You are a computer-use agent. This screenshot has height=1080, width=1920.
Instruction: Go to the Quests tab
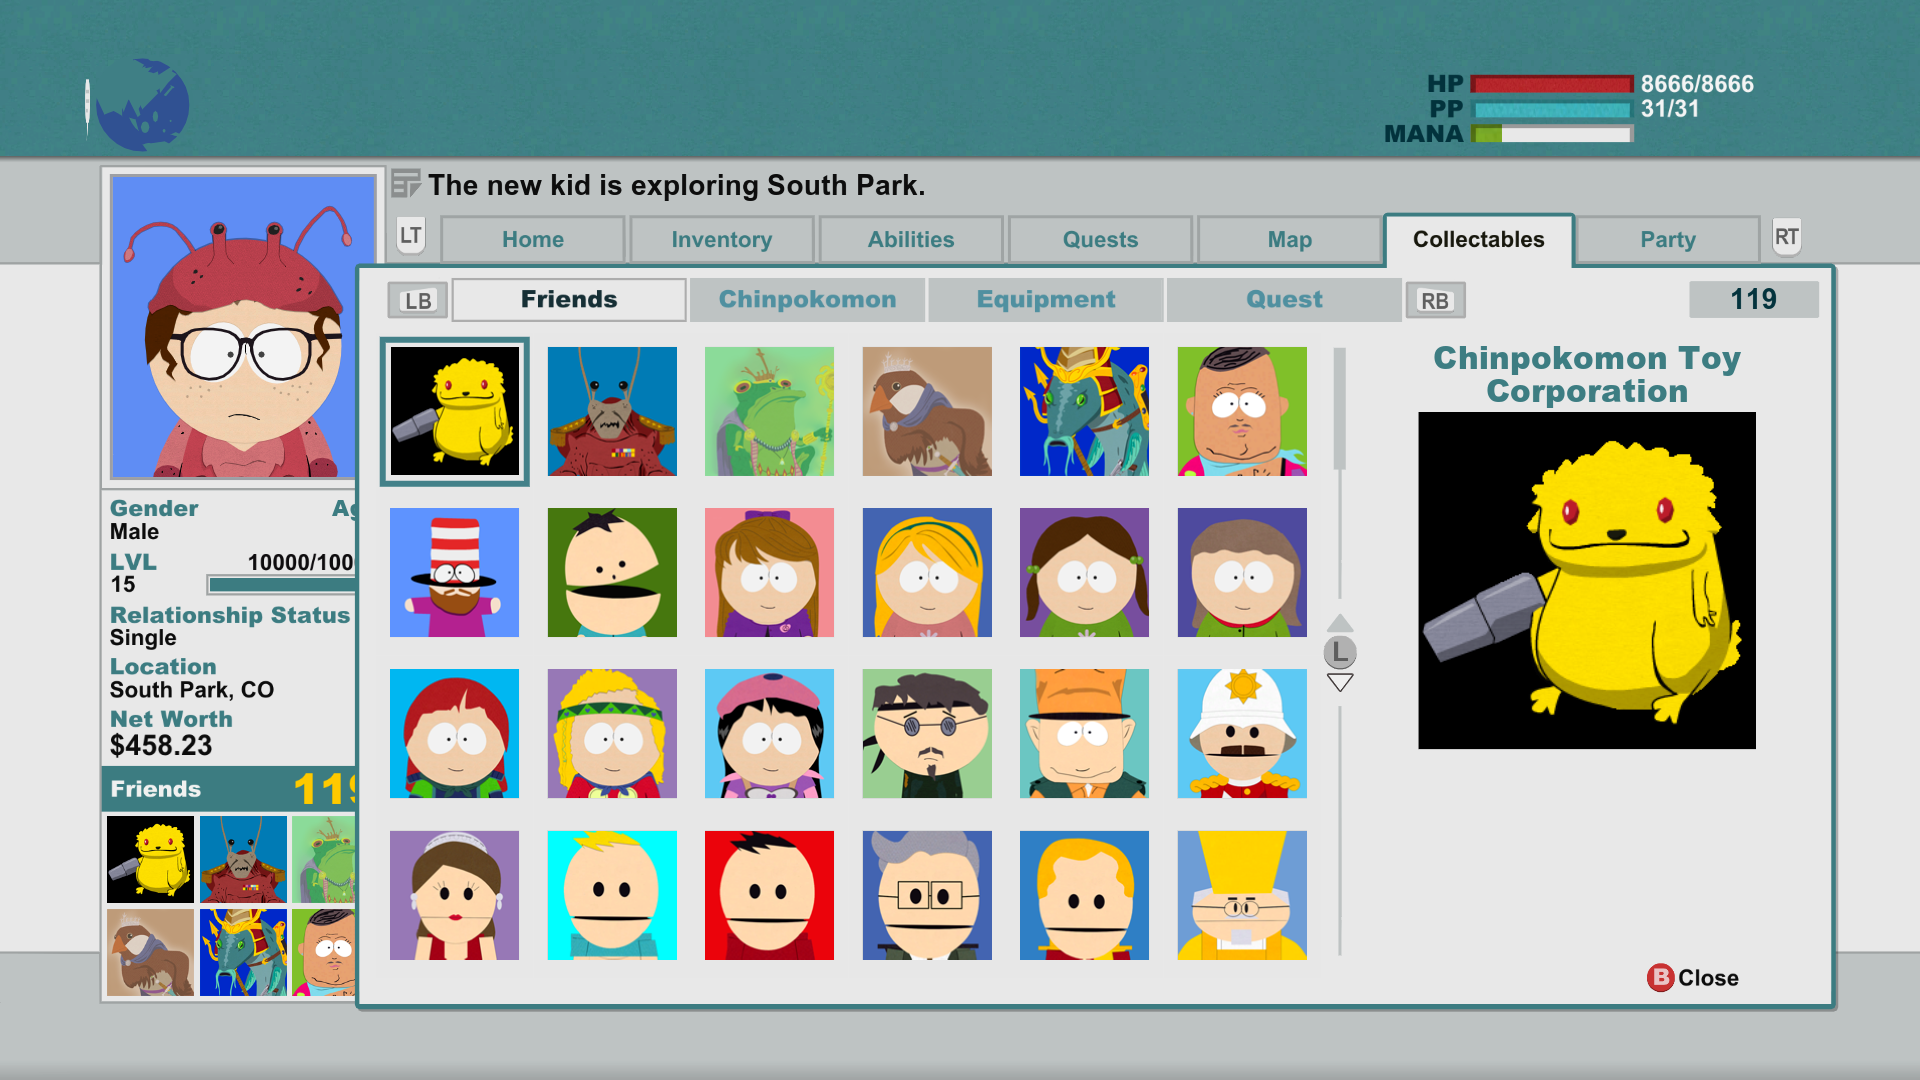[x=1100, y=239]
